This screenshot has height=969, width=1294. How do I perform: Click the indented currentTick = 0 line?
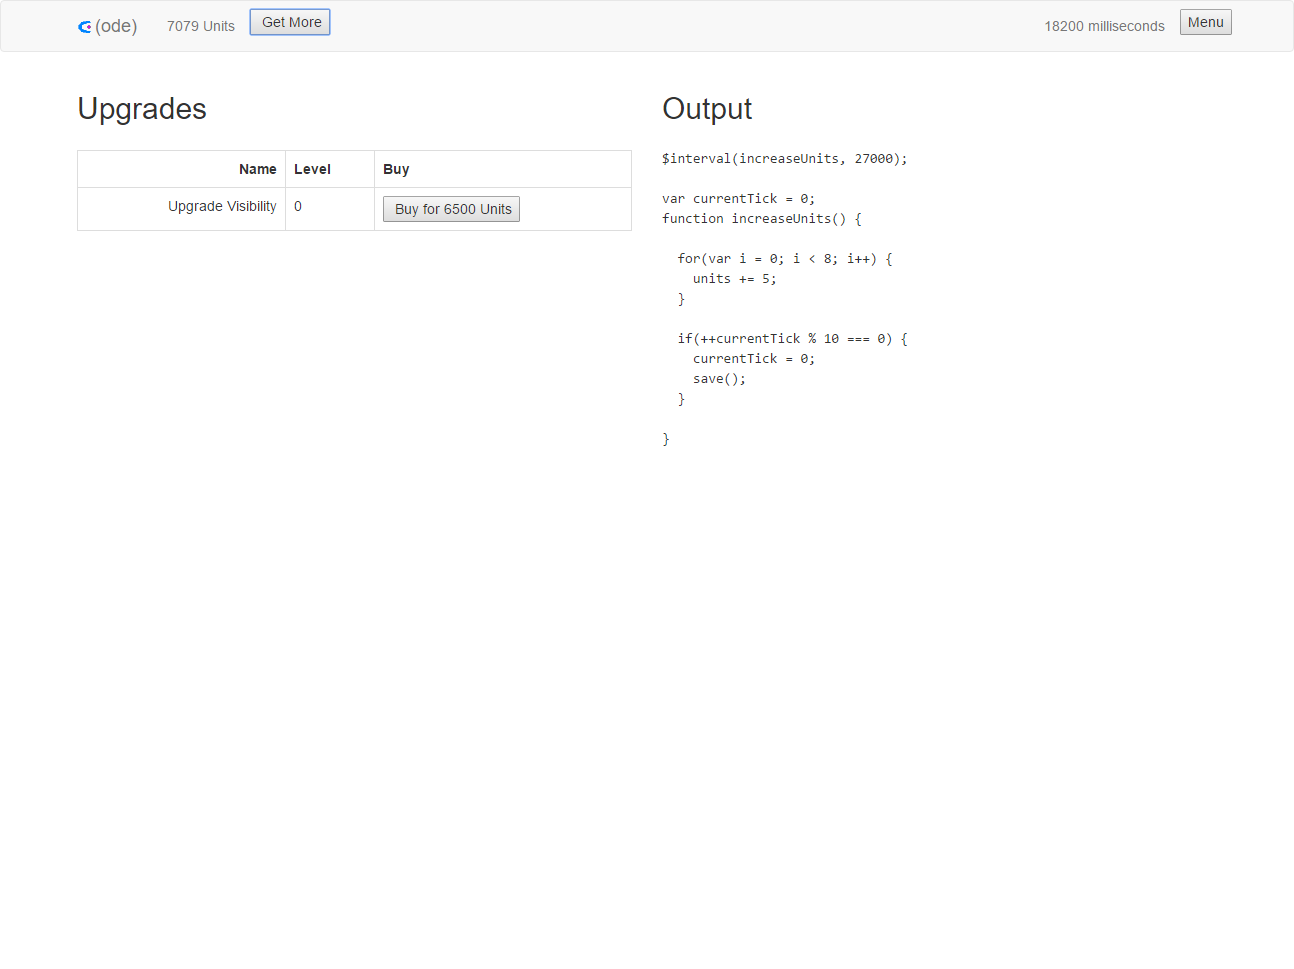[x=754, y=359]
